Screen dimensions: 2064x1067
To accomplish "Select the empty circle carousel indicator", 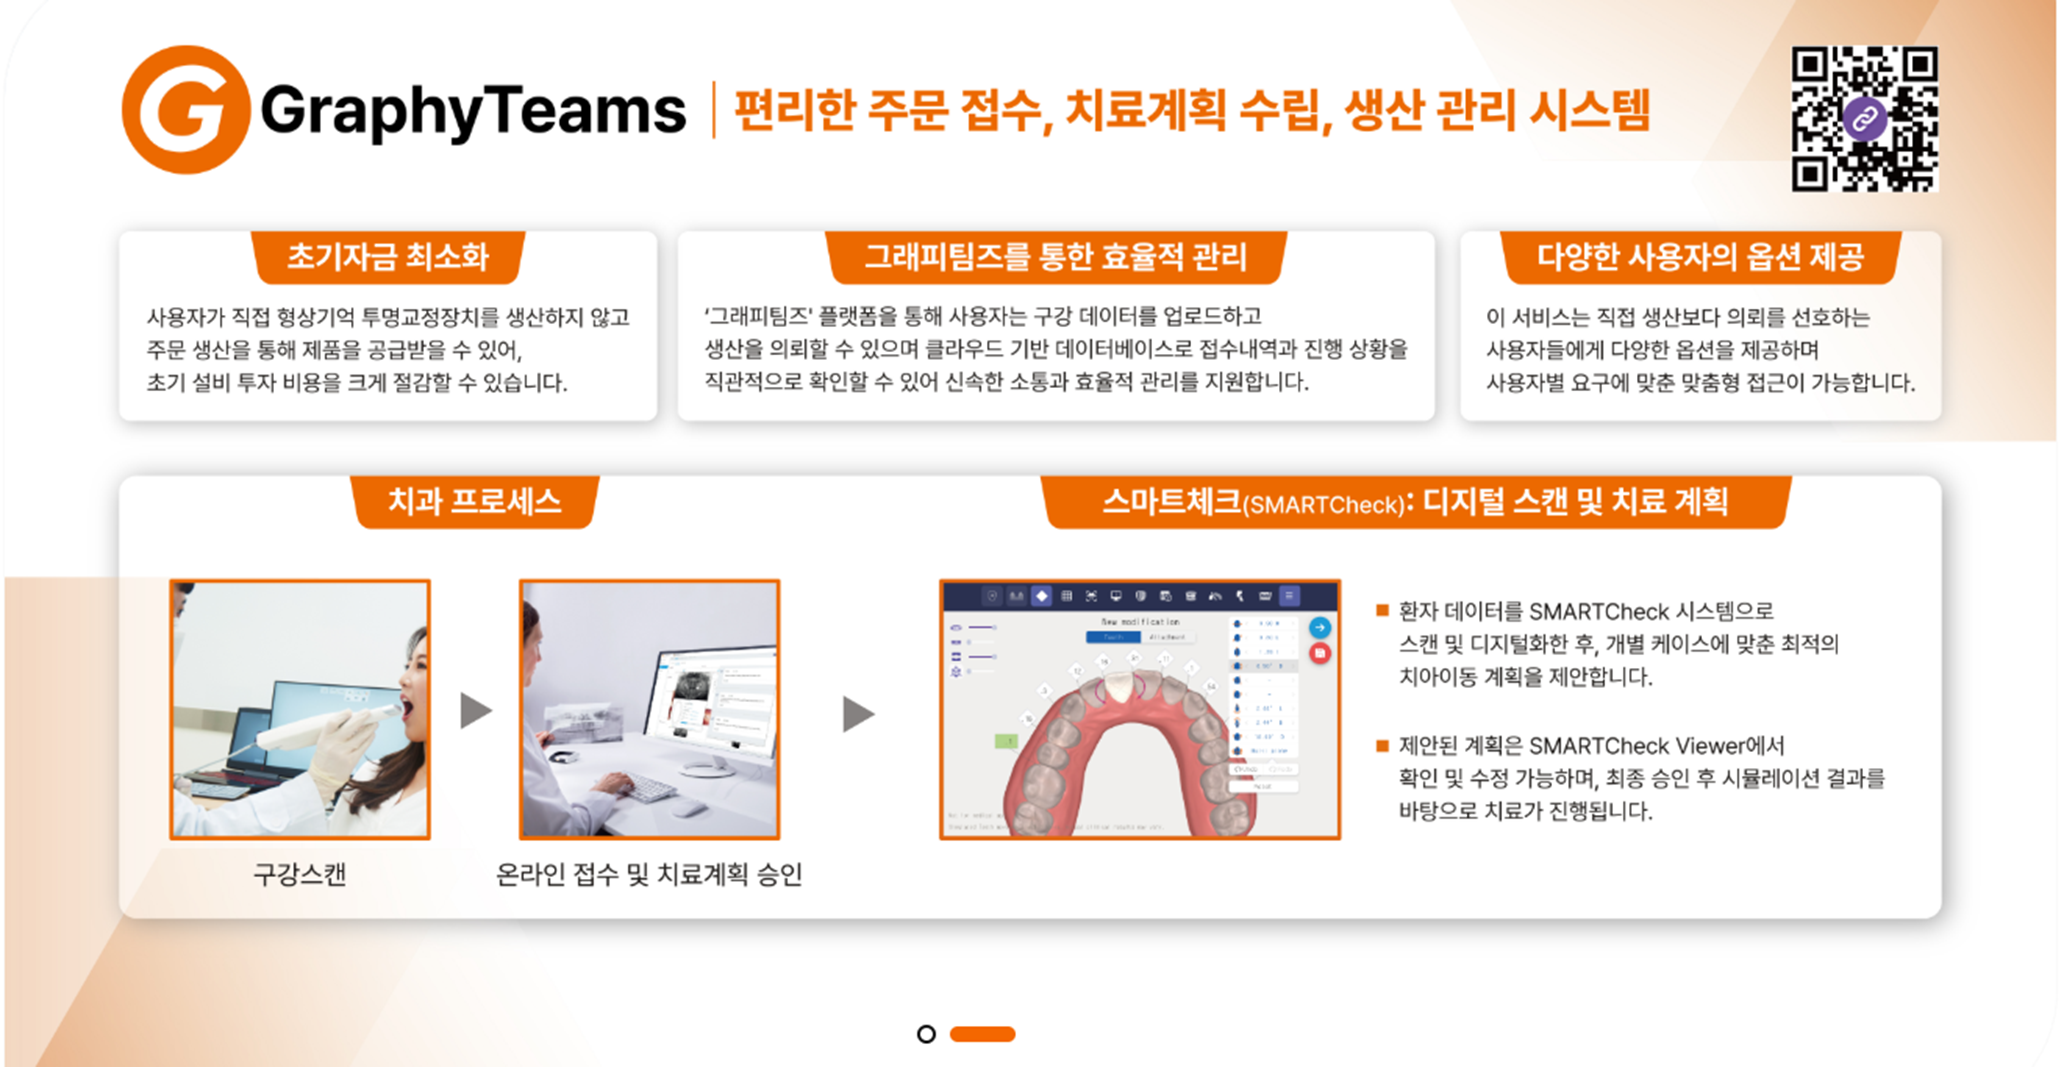I will click(926, 1034).
